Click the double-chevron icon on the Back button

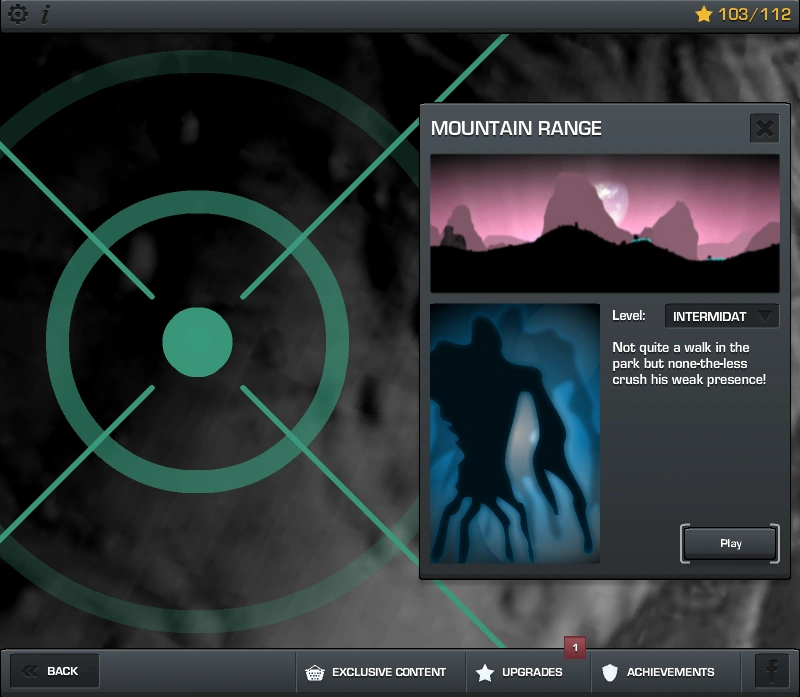pyautogui.click(x=31, y=670)
